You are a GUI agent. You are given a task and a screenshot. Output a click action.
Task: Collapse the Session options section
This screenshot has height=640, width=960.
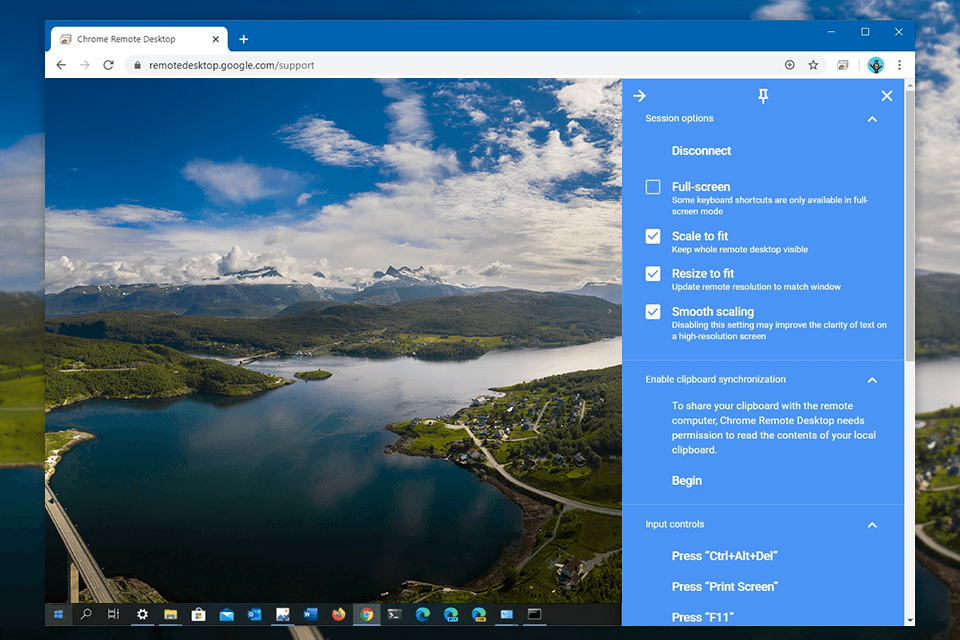[x=871, y=118]
